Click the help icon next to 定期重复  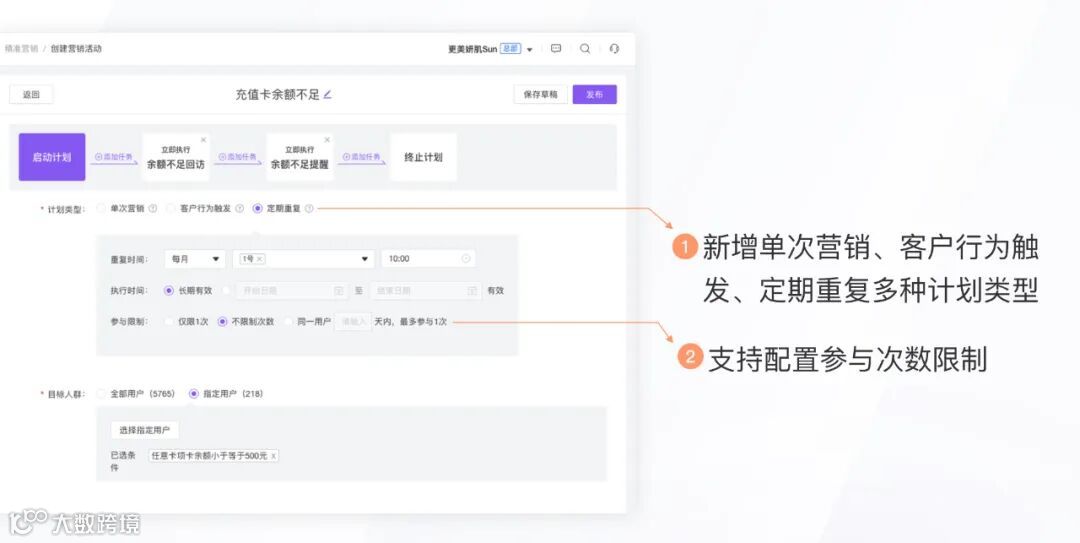coord(309,208)
